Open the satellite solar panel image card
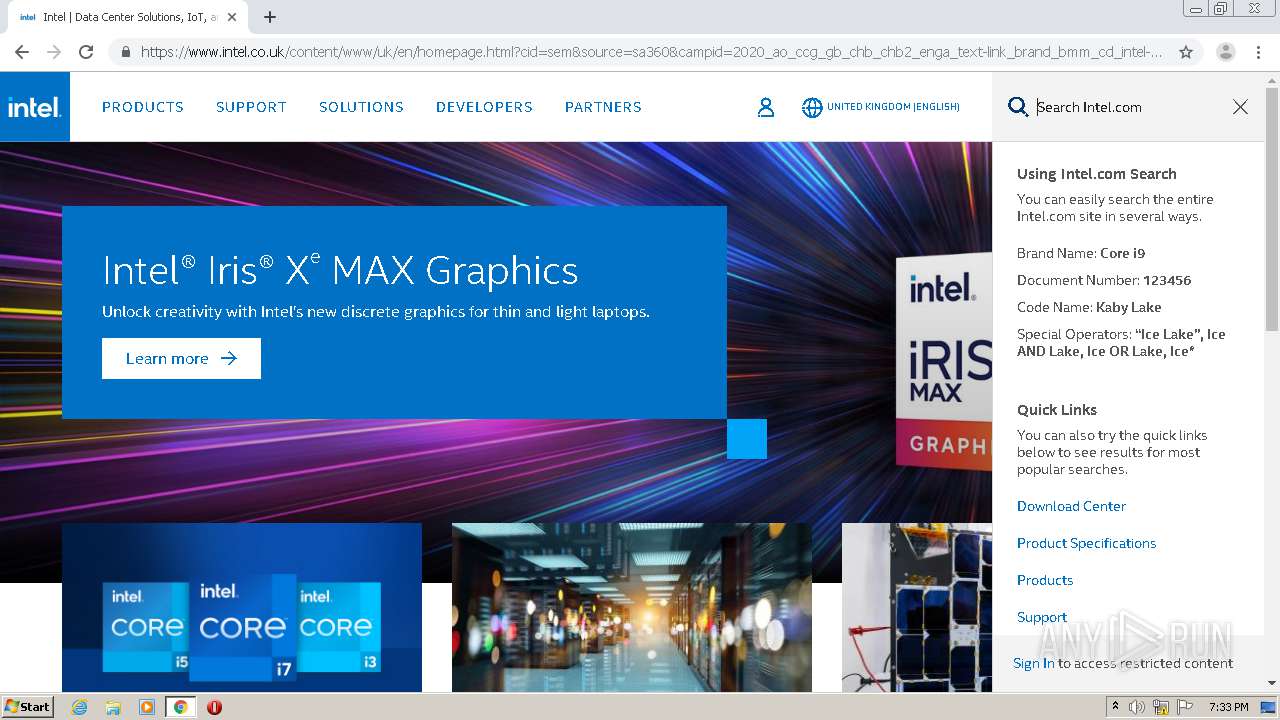Viewport: 1280px width, 720px height. click(917, 607)
